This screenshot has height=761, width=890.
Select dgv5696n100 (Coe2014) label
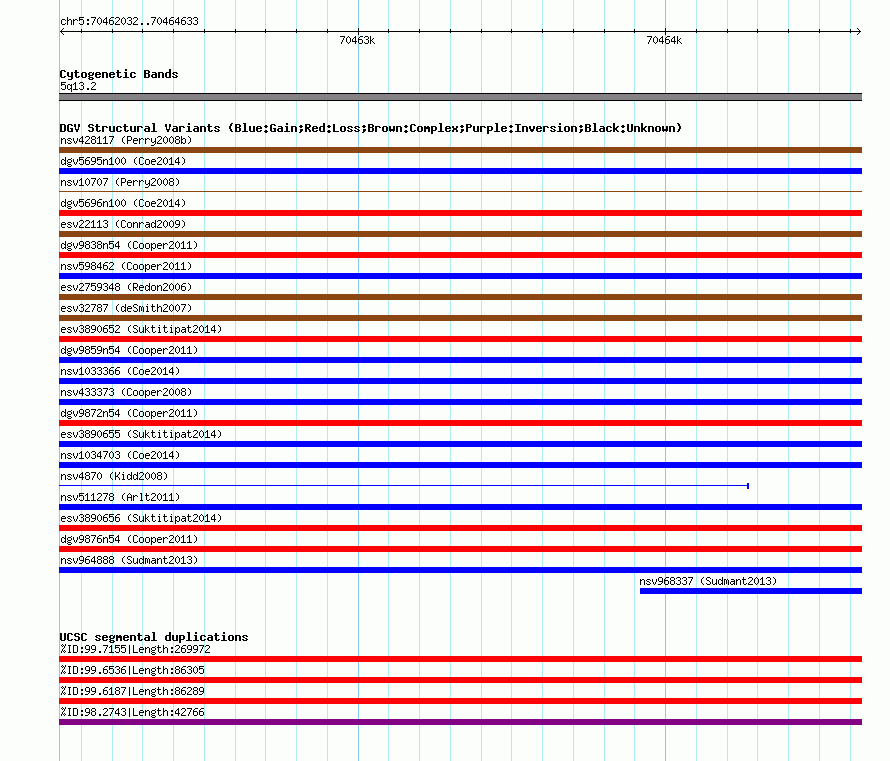coord(123,203)
